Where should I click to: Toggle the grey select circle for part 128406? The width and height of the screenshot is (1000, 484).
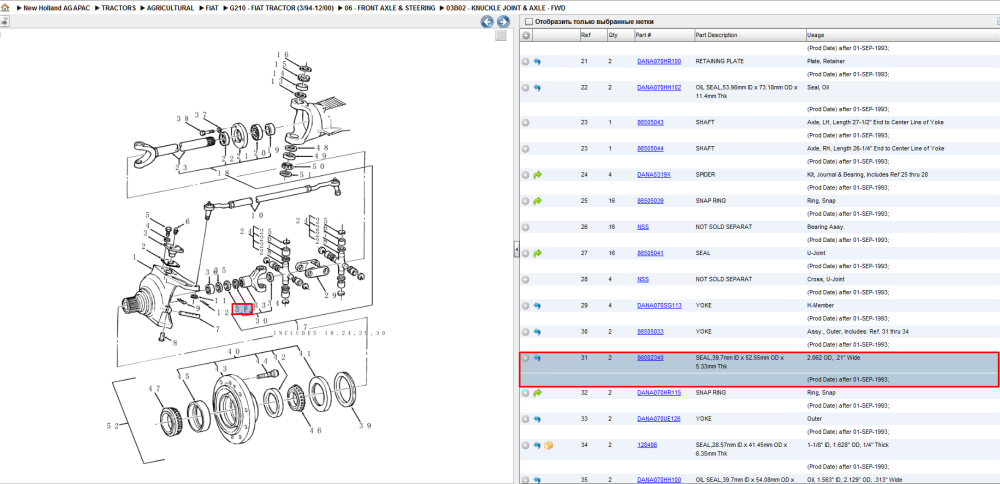coord(526,445)
